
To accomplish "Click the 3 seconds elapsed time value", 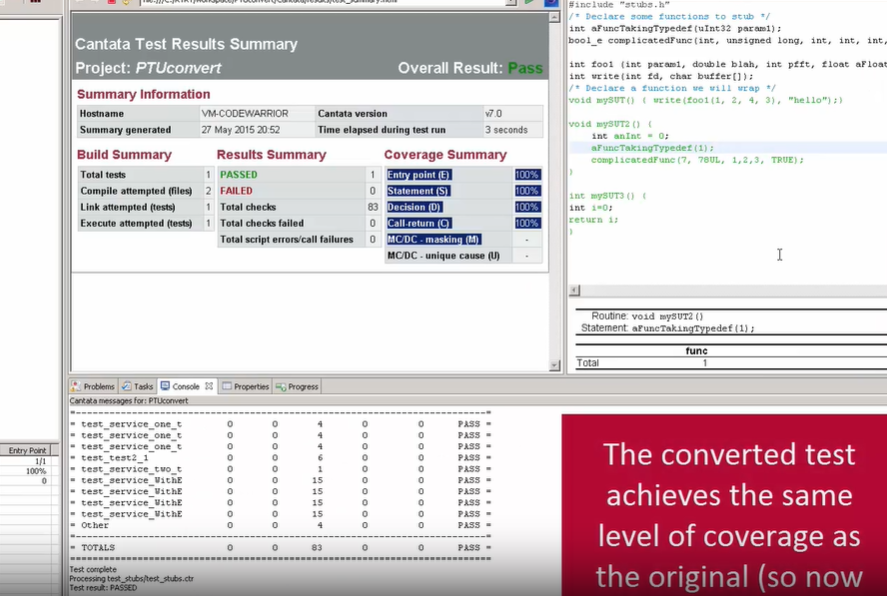I will click(x=506, y=130).
